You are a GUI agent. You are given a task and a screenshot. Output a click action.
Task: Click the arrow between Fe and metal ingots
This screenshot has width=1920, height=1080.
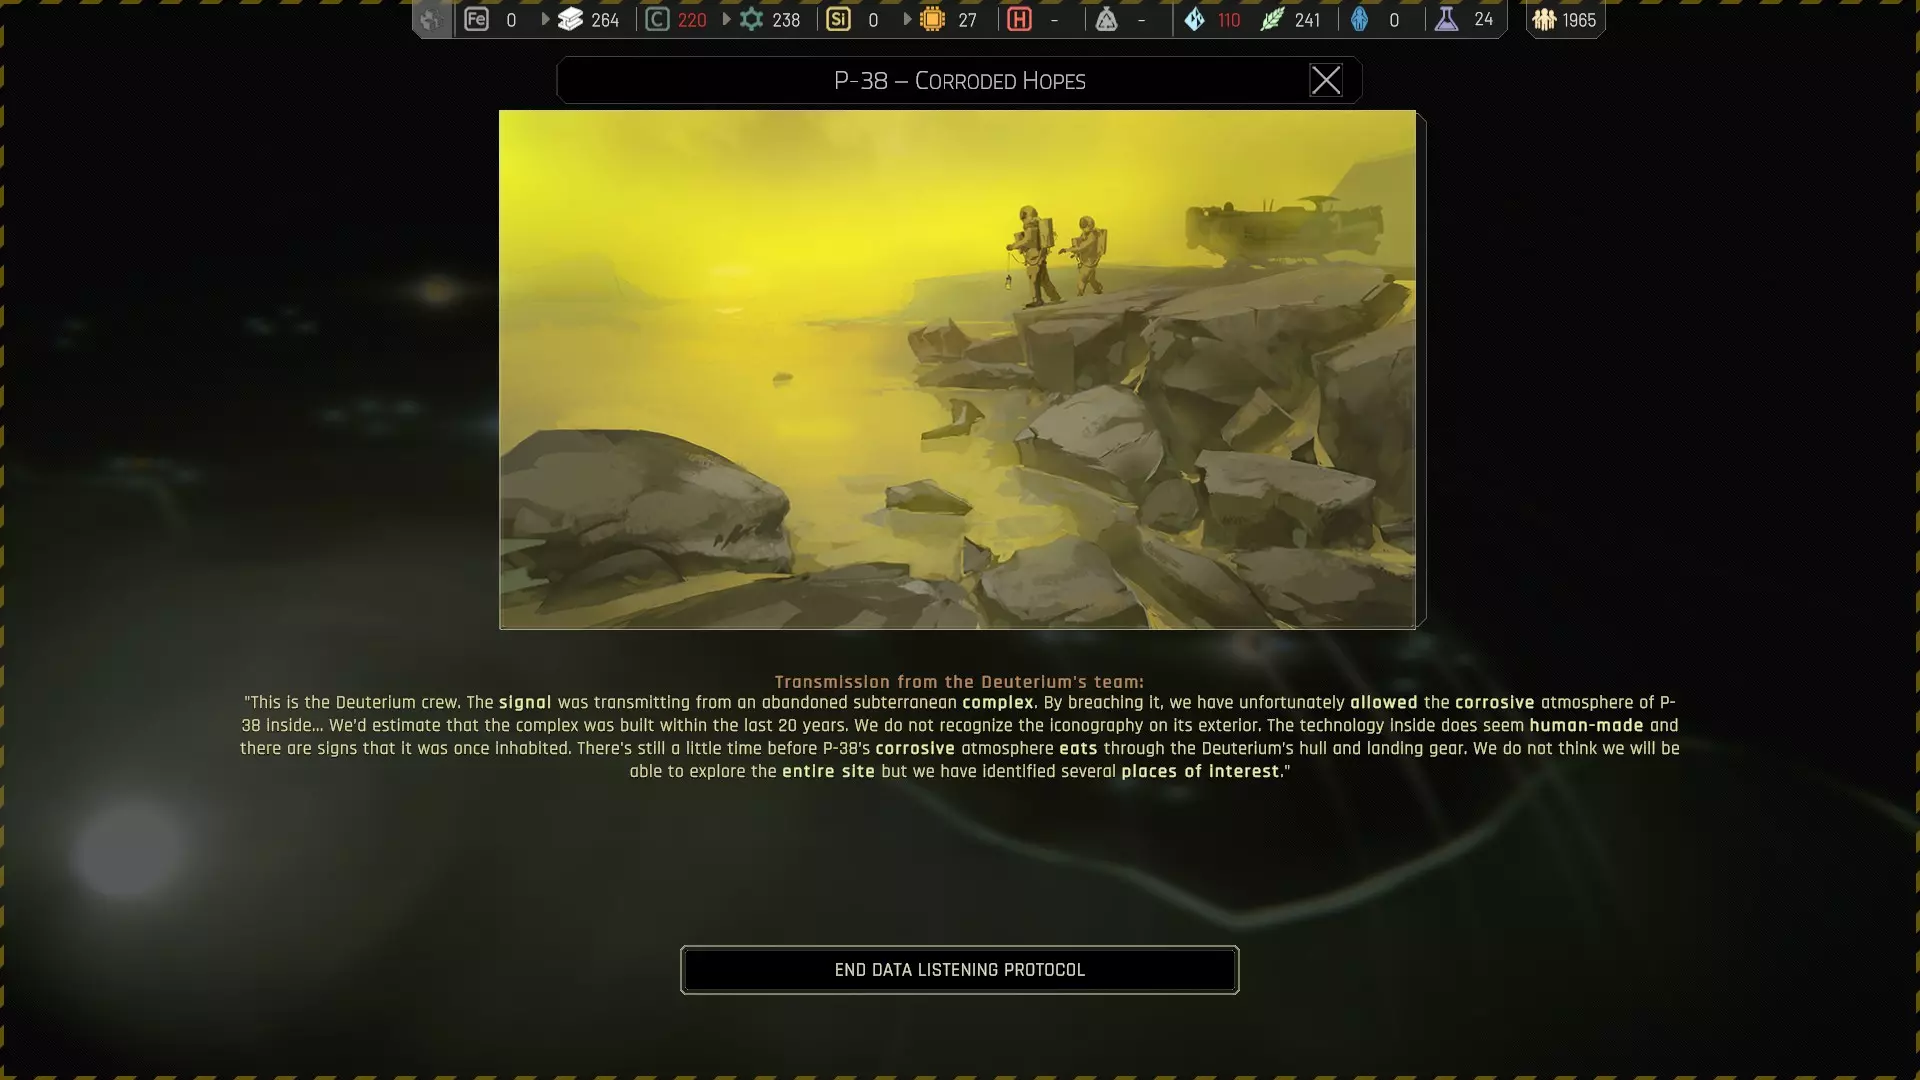pos(545,19)
